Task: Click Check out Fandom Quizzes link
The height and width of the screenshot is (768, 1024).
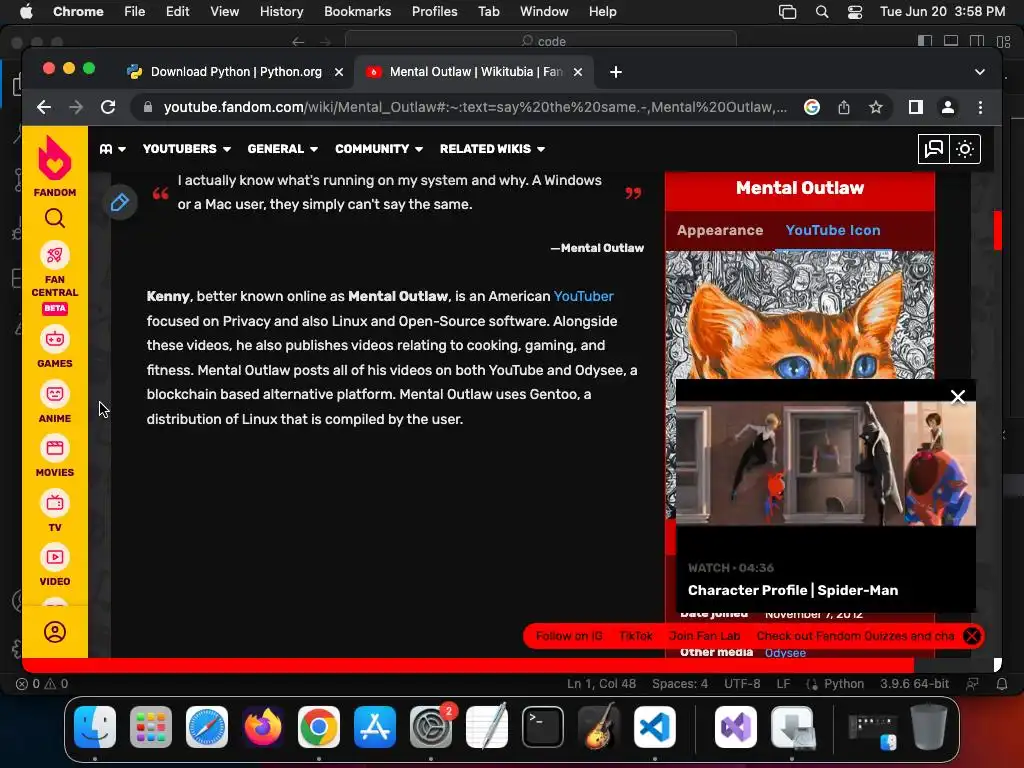Action: coord(855,636)
